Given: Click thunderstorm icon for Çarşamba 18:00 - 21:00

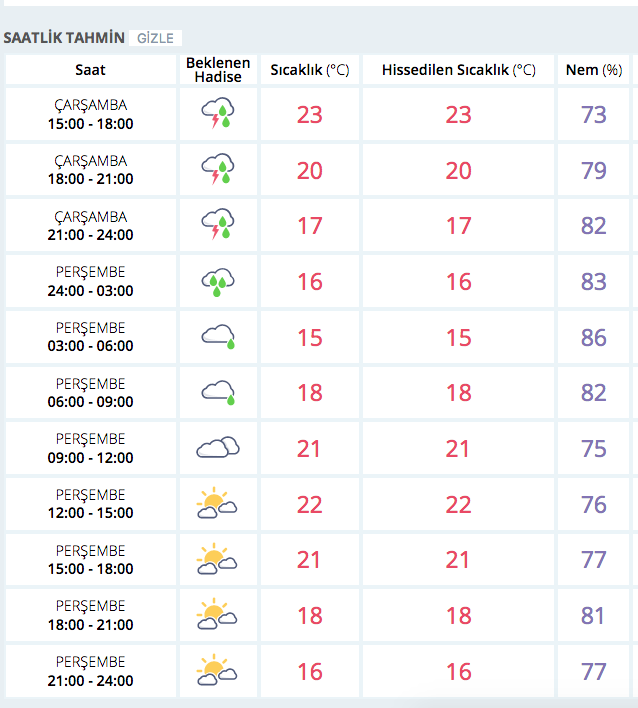Looking at the screenshot, I should pyautogui.click(x=217, y=170).
